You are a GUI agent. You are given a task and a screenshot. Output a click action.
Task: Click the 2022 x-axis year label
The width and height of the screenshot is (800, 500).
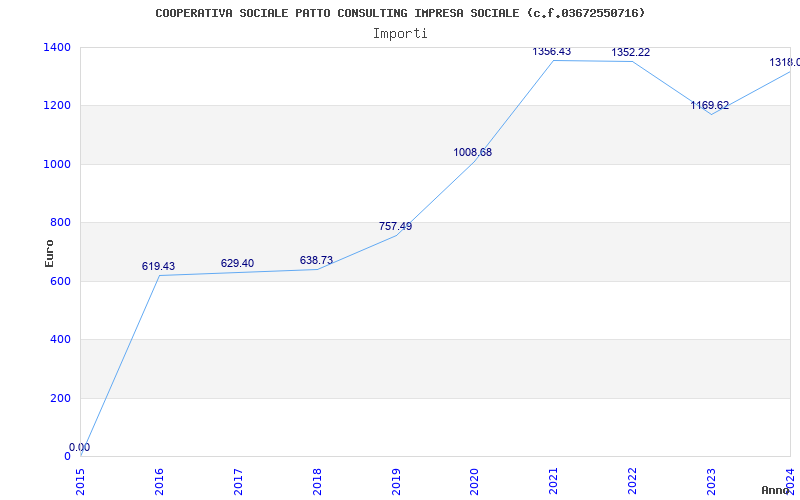point(633,481)
